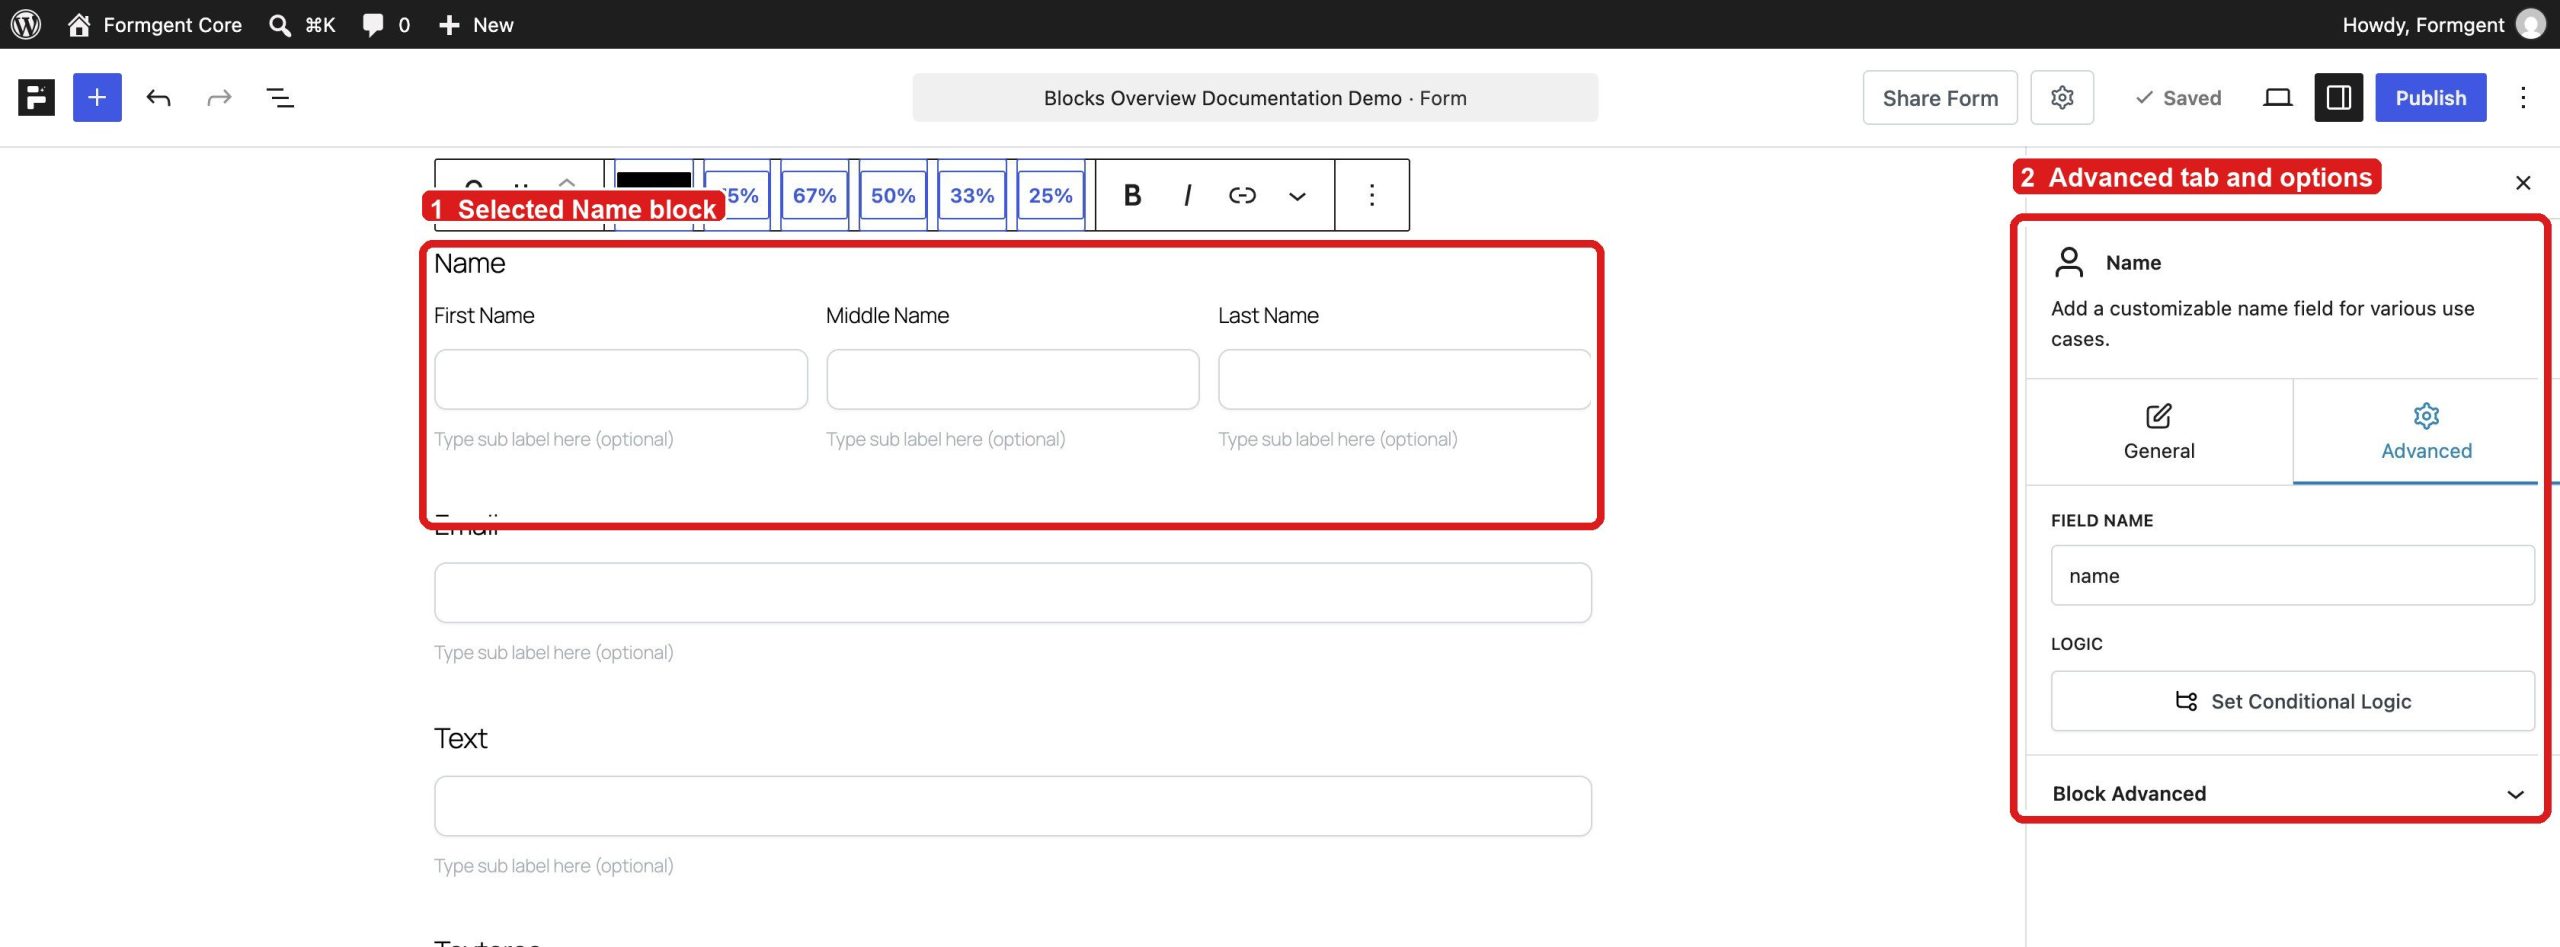Click the Blocks Overview Documentation Demo title bar
The height and width of the screenshot is (947, 2560).
1255,97
